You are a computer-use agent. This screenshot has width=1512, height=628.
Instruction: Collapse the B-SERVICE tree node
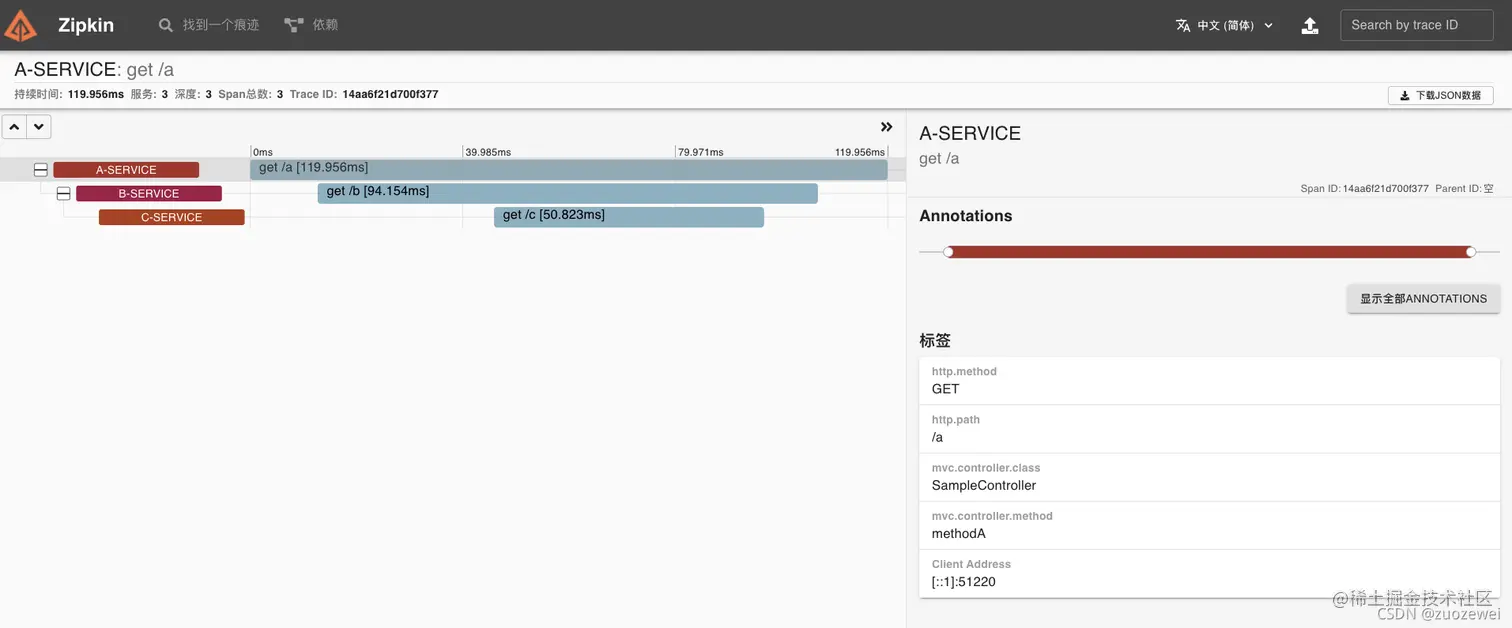[64, 194]
